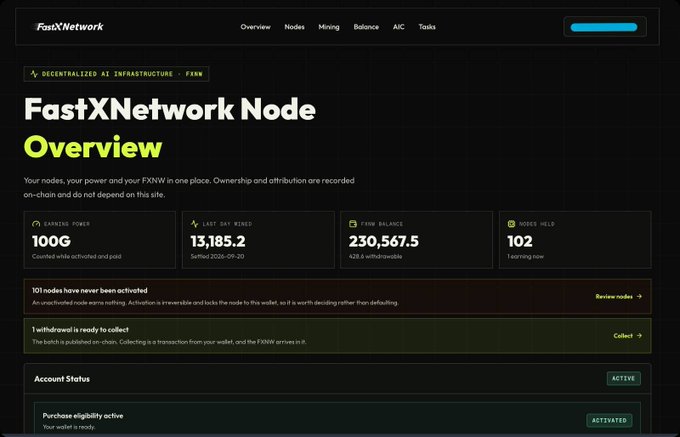Select the 100G earning power value
680x437 pixels.
point(51,241)
